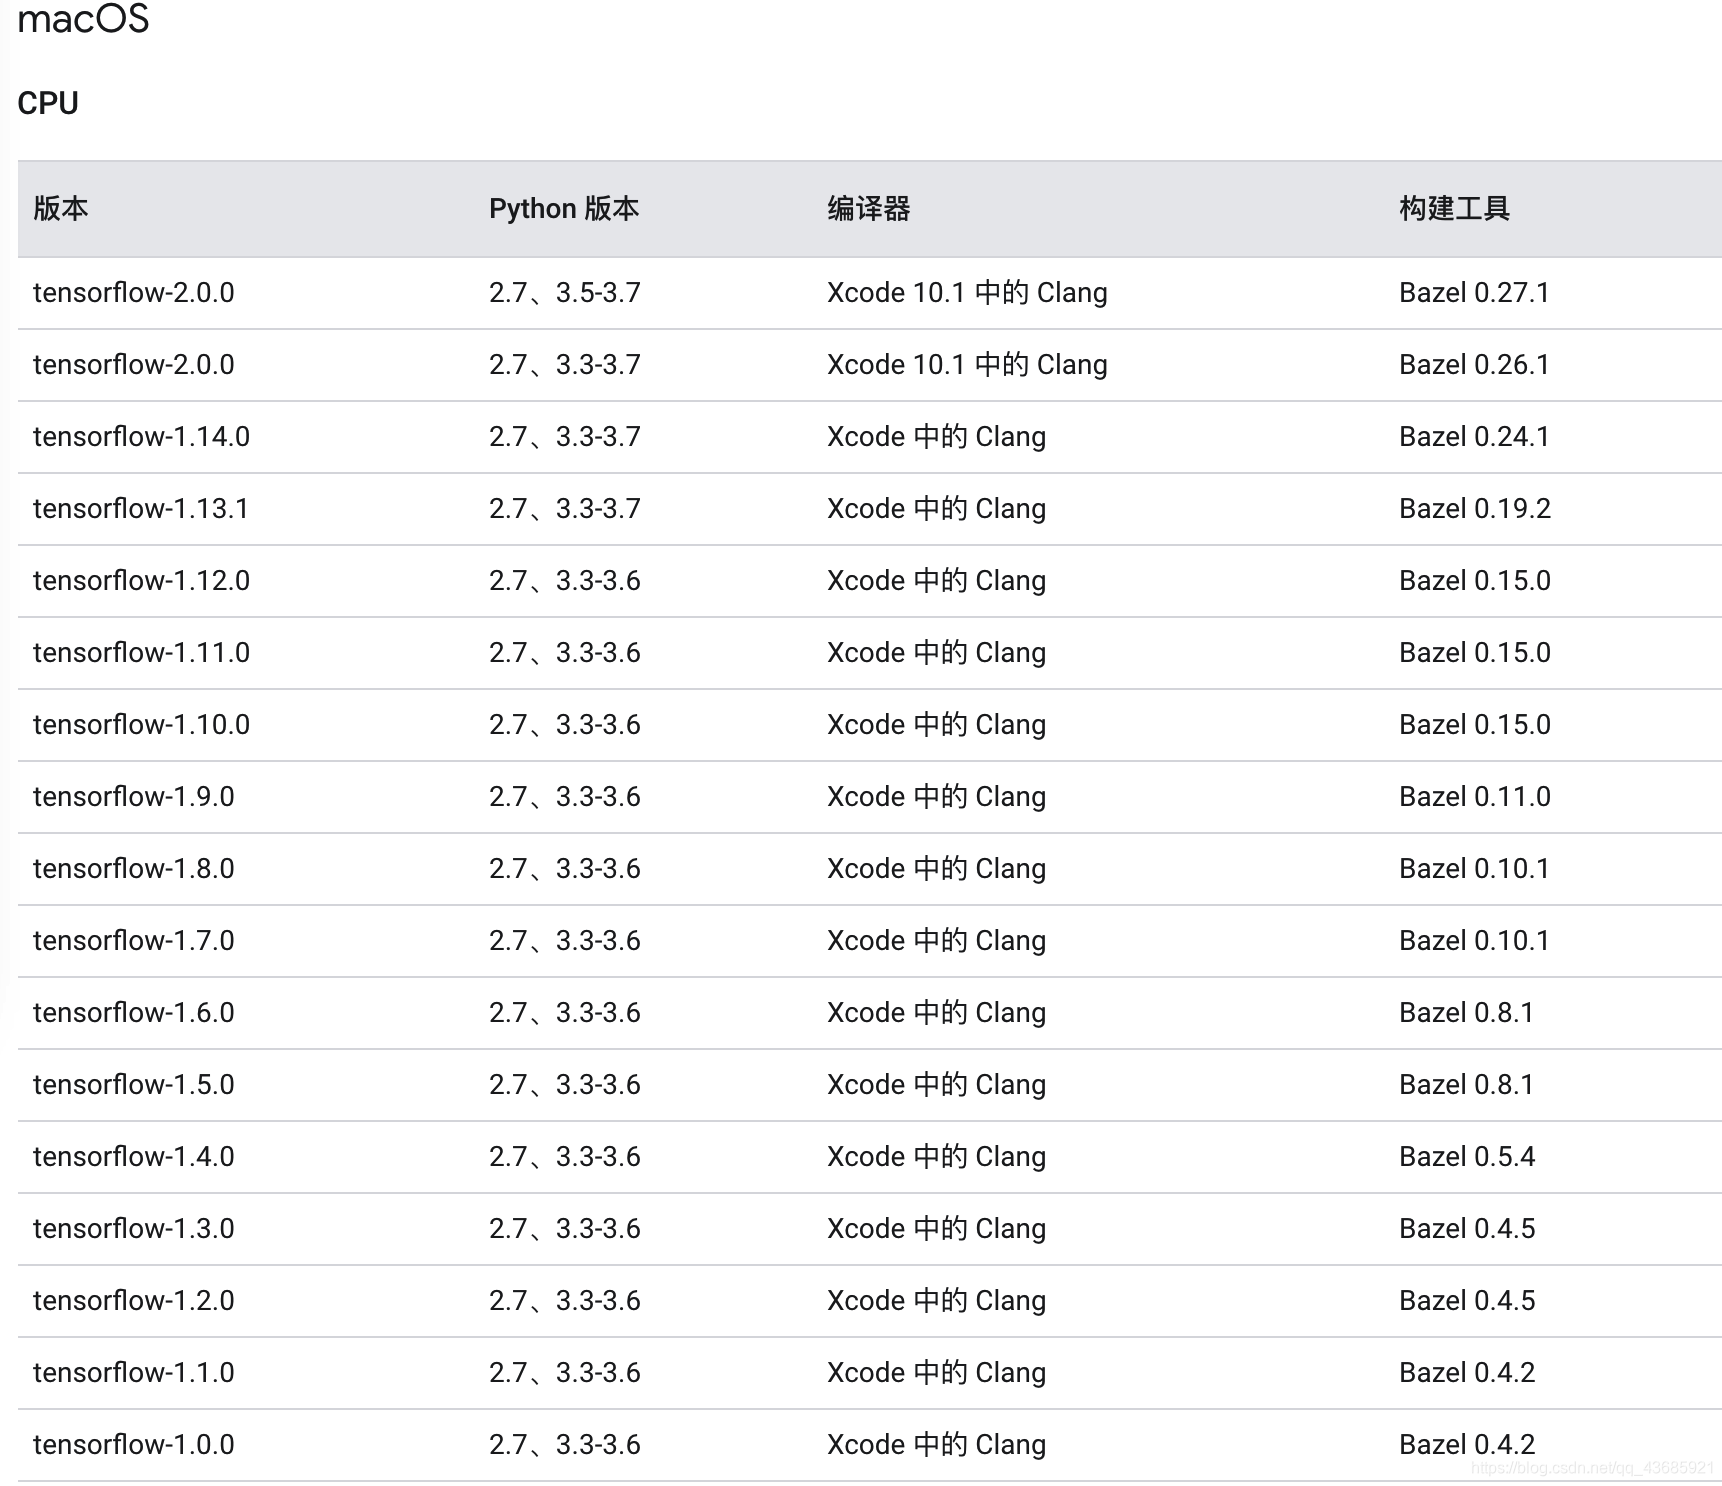Click the CPU subsection heading
1722x1486 pixels.
tap(48, 103)
